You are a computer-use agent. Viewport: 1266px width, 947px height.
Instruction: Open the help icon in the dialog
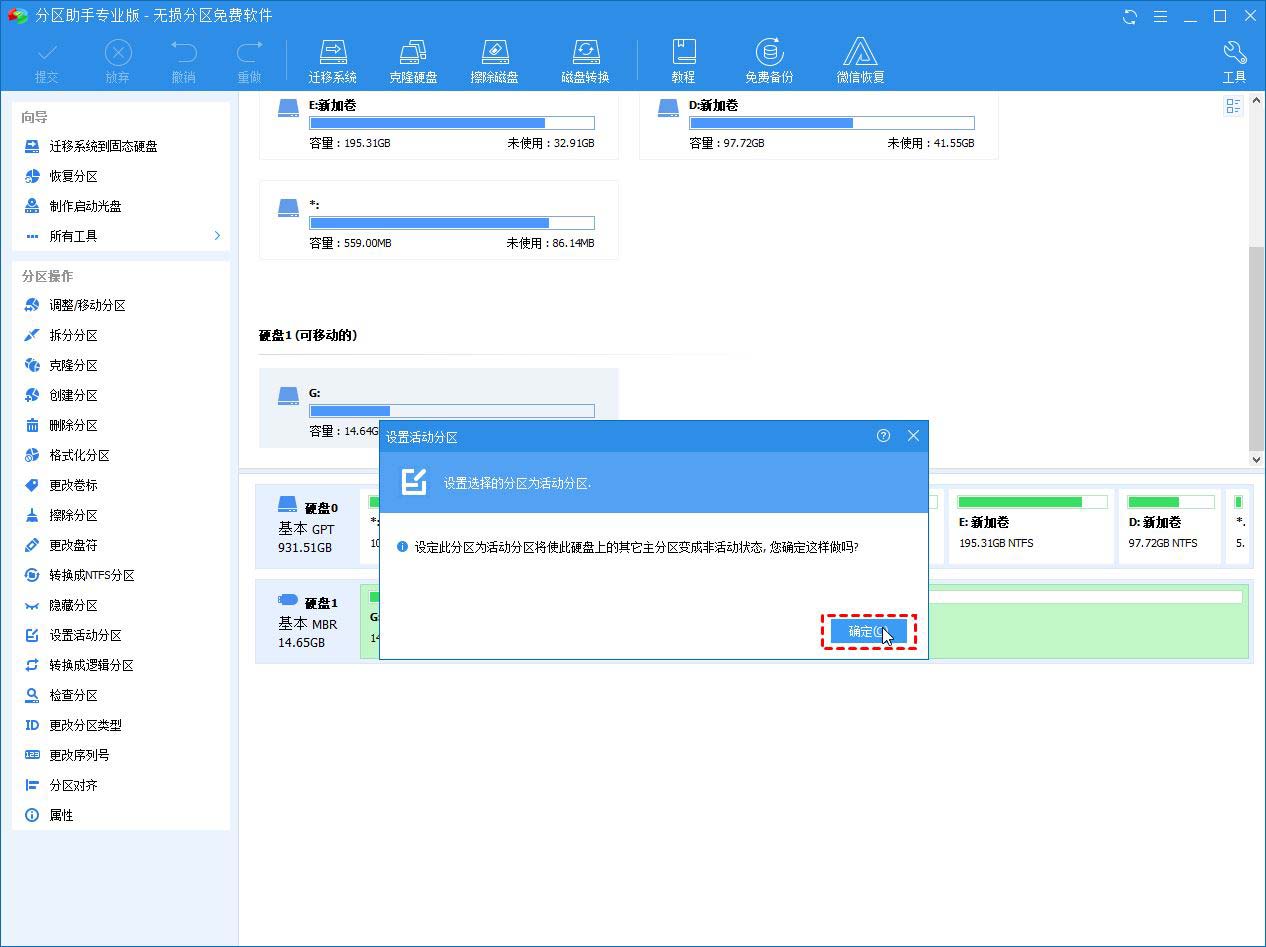pos(883,436)
